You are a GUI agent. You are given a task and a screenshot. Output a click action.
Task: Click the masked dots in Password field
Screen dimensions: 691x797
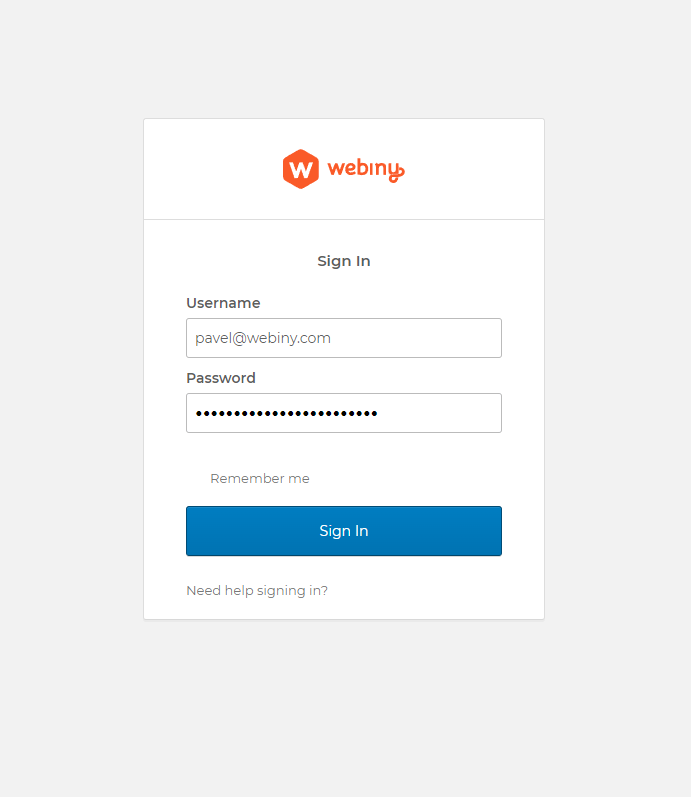click(286, 413)
